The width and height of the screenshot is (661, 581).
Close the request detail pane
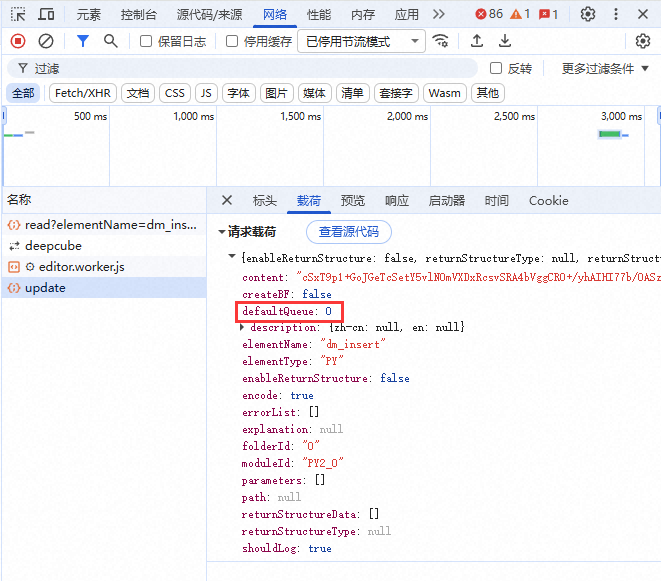[x=227, y=200]
